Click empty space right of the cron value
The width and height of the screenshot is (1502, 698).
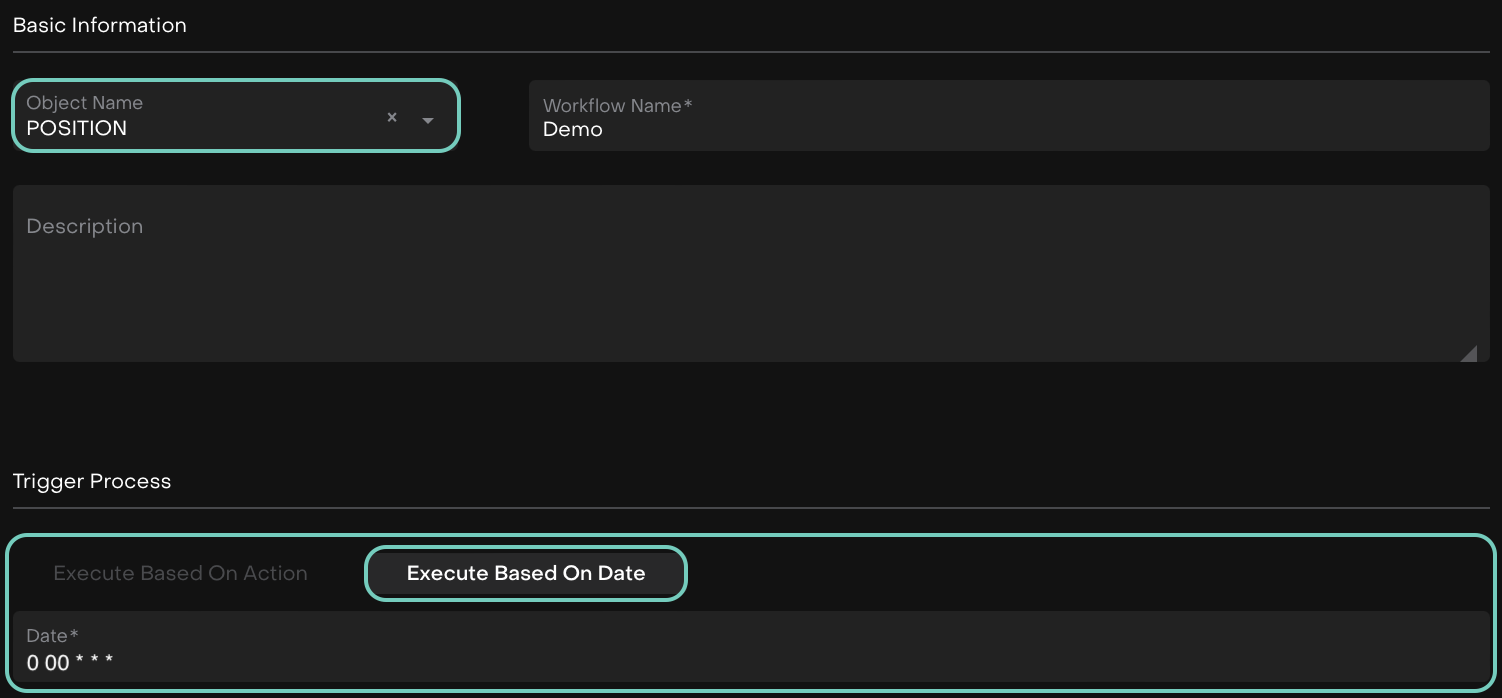pos(800,662)
